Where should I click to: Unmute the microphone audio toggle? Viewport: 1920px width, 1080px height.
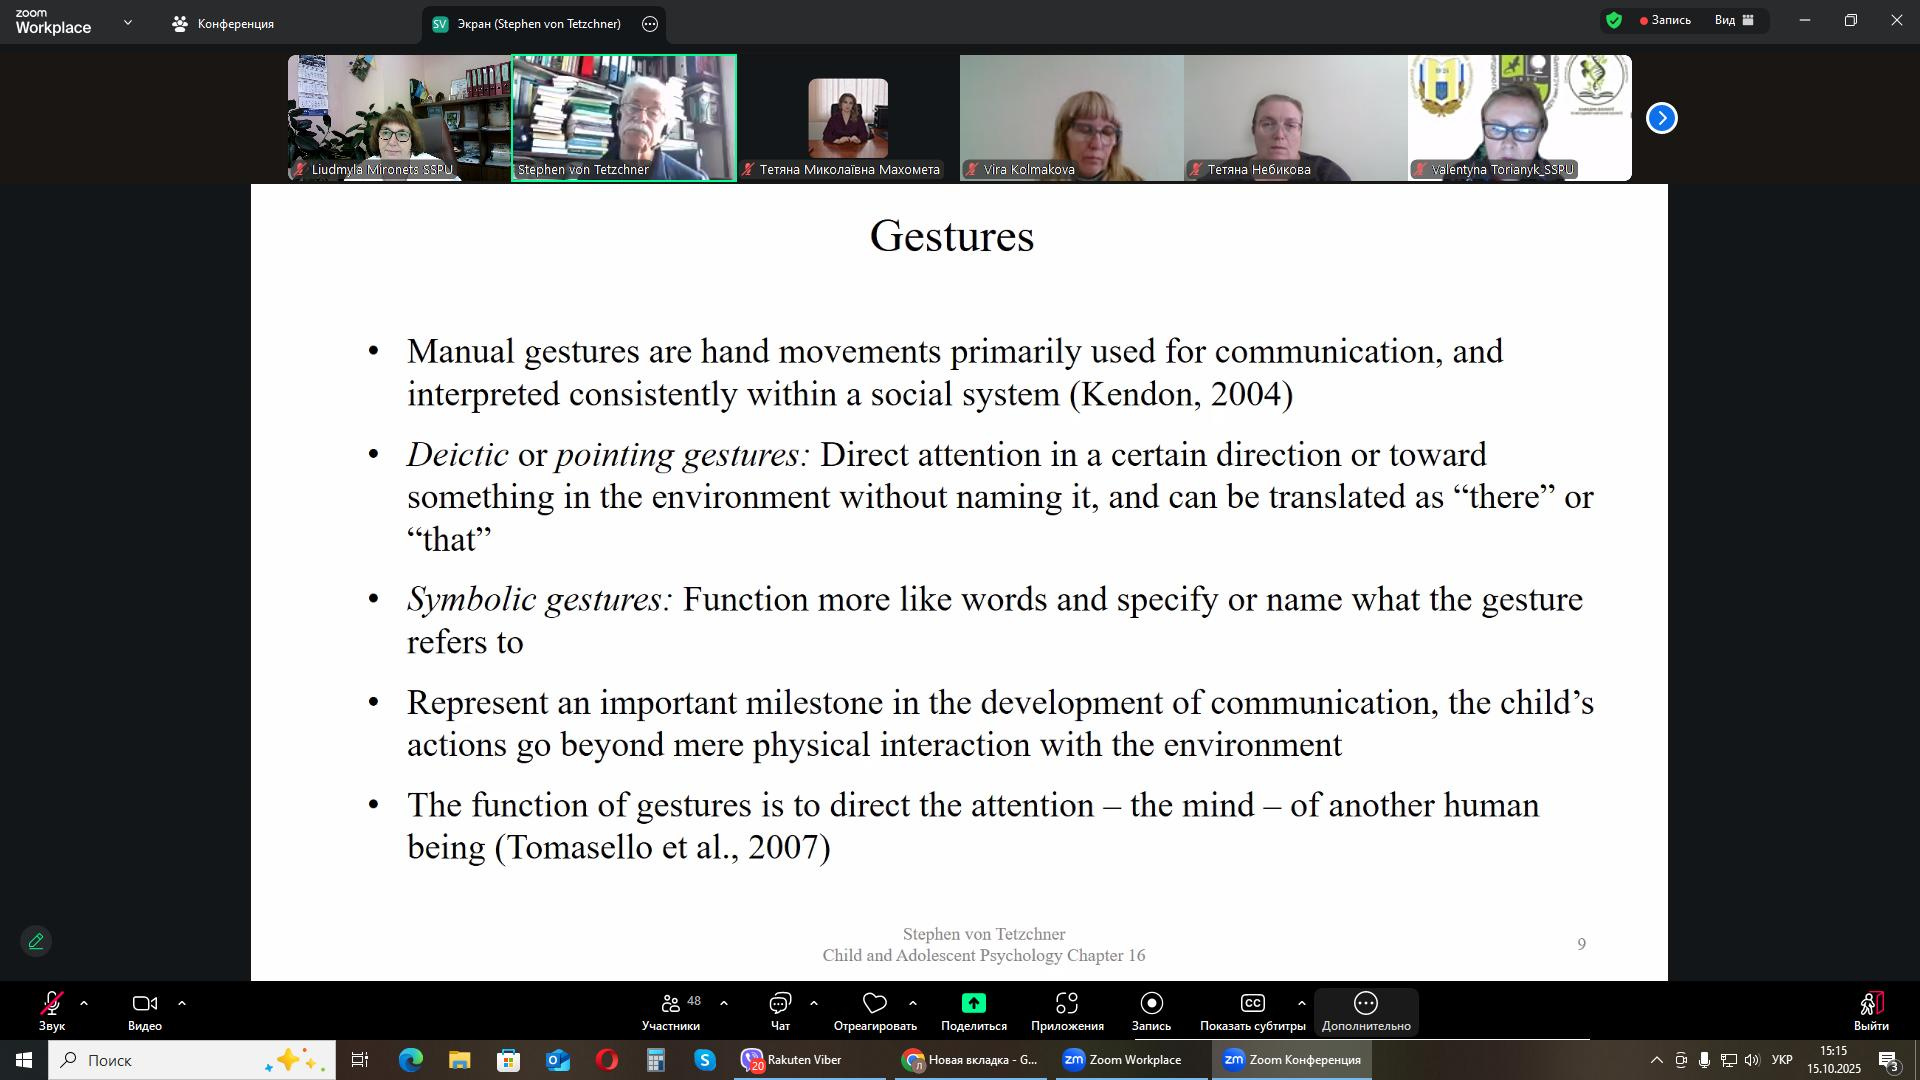(x=51, y=1003)
